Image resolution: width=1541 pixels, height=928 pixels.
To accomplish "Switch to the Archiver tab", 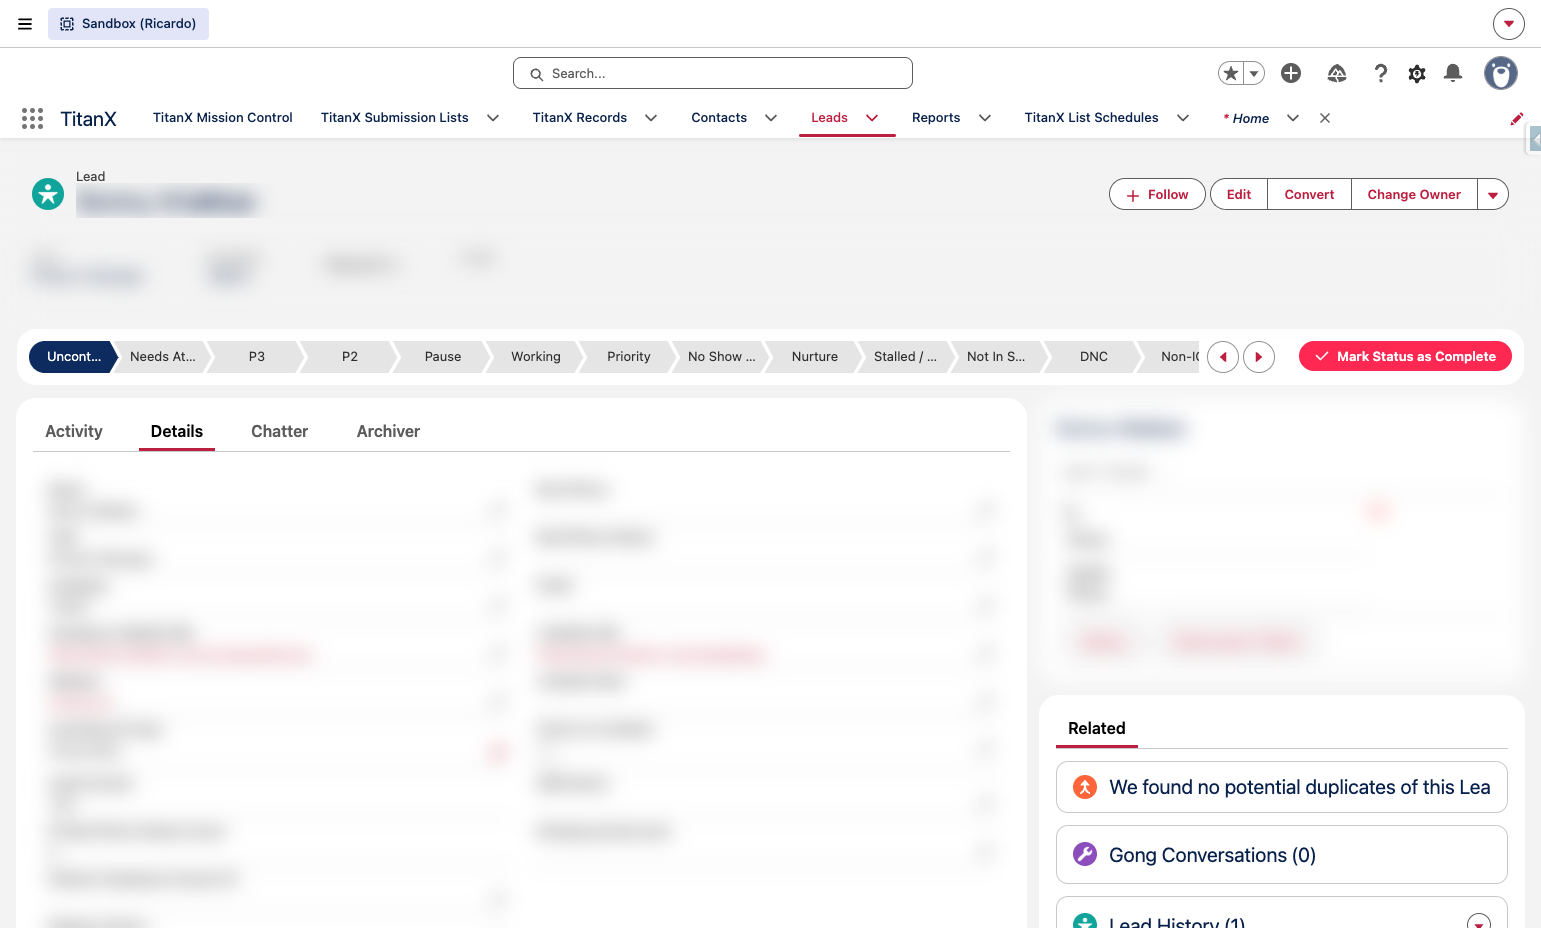I will pos(388,432).
